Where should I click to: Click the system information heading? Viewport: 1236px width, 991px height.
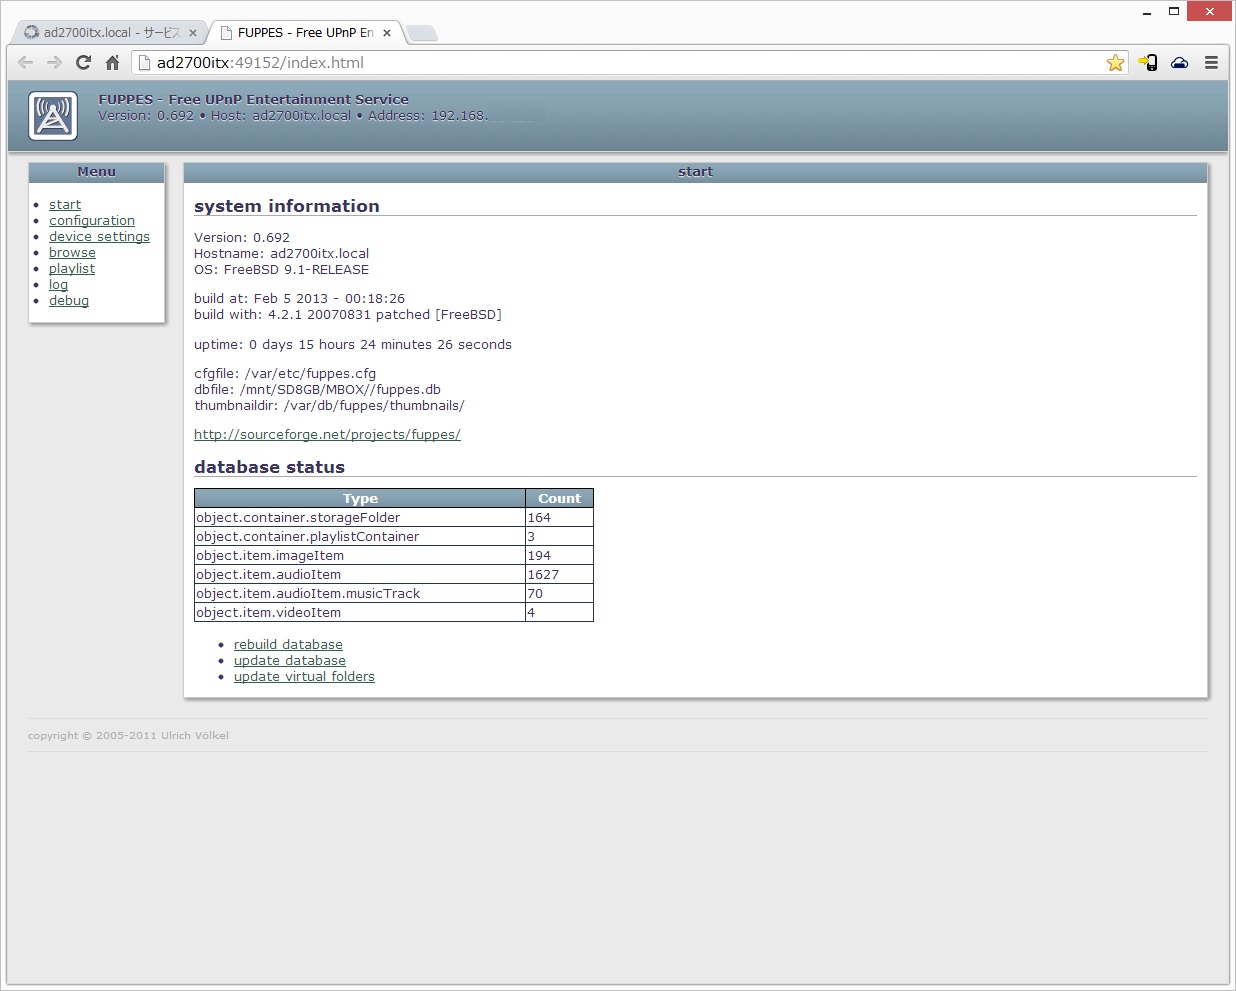coord(287,206)
